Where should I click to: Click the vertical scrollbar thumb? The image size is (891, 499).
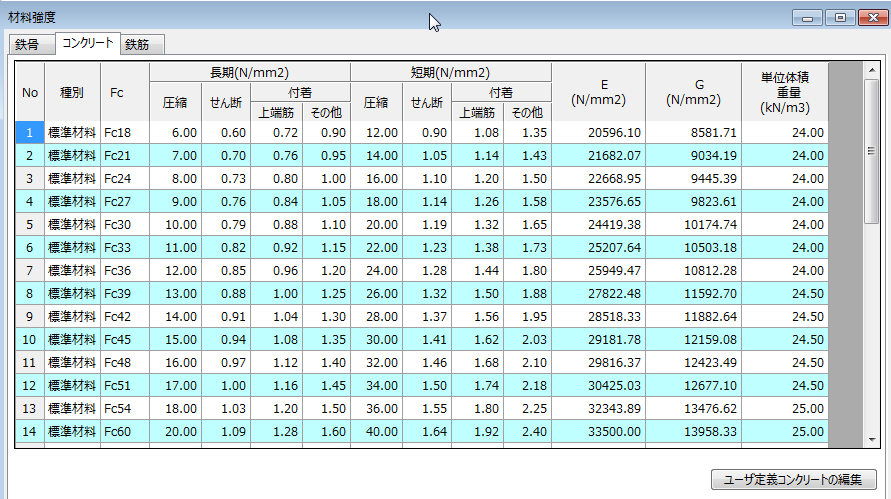tap(872, 151)
